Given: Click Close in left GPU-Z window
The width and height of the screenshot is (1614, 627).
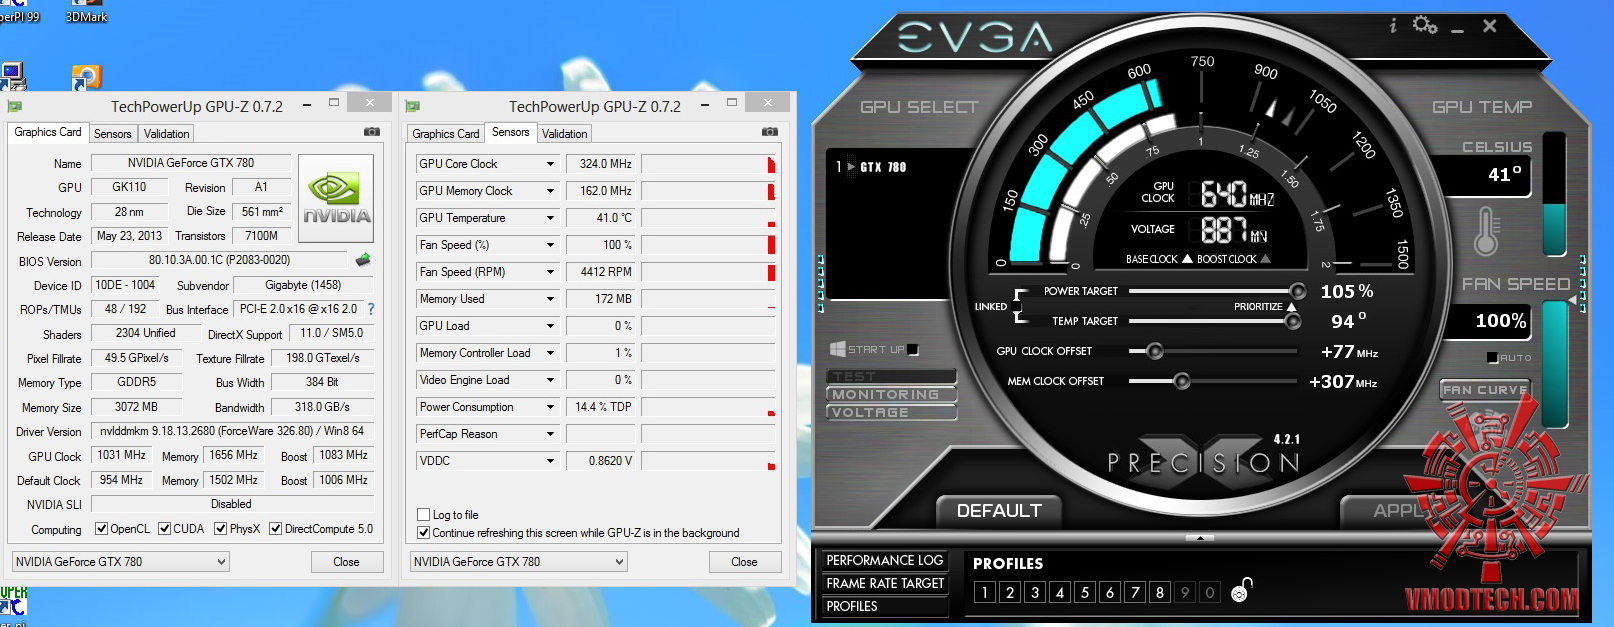Looking at the screenshot, I should (346, 562).
